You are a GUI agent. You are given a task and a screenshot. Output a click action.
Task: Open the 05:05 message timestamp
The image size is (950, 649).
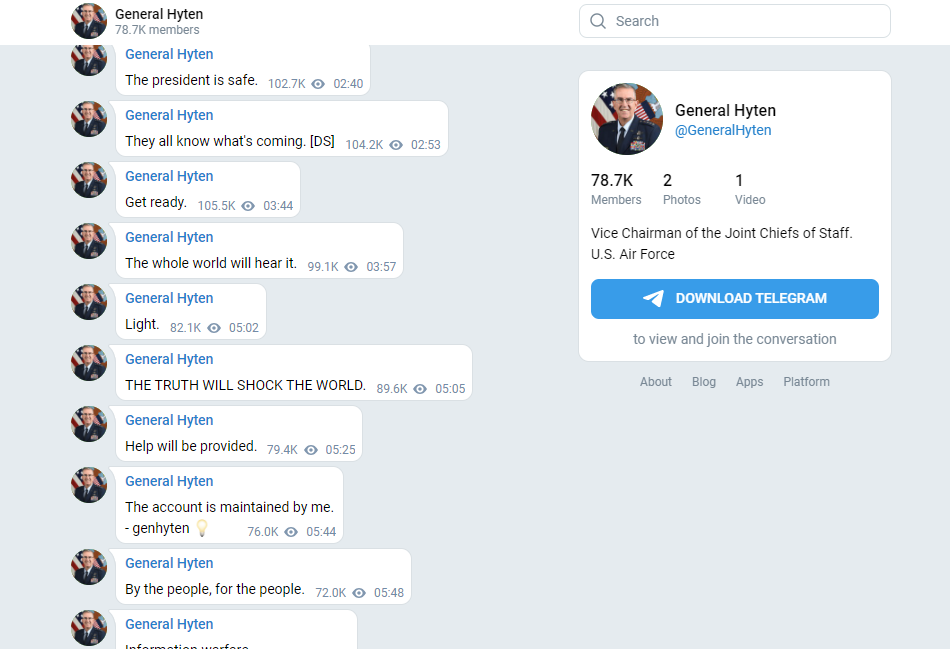click(x=450, y=389)
